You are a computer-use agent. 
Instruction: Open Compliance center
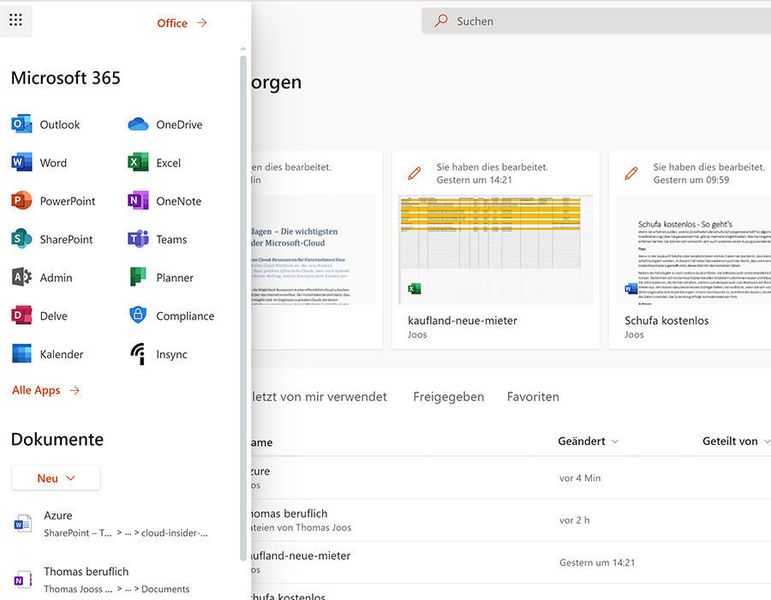171,316
